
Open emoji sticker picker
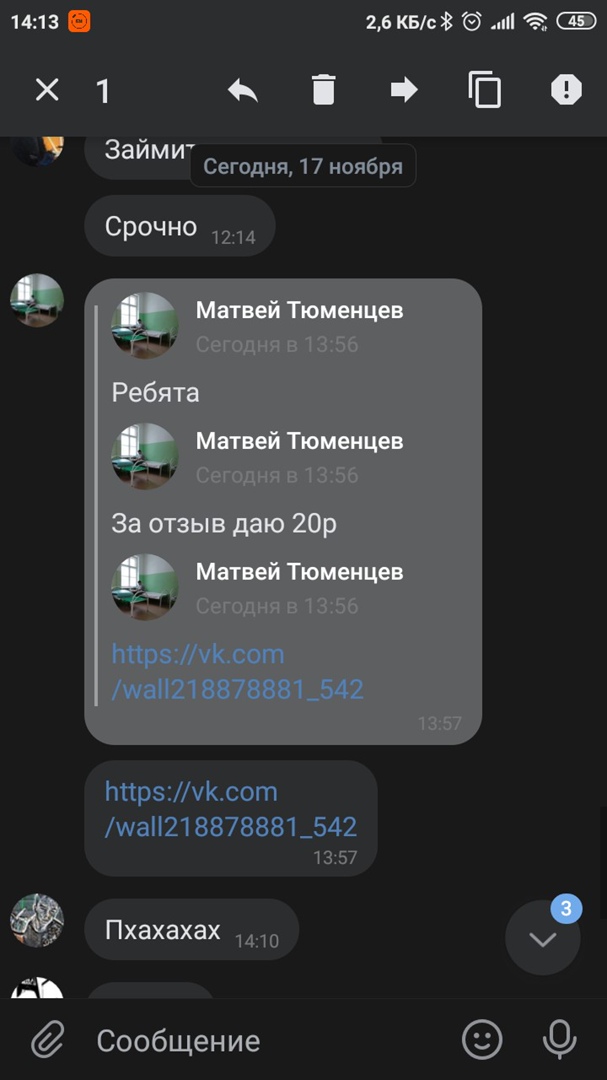coord(482,1039)
